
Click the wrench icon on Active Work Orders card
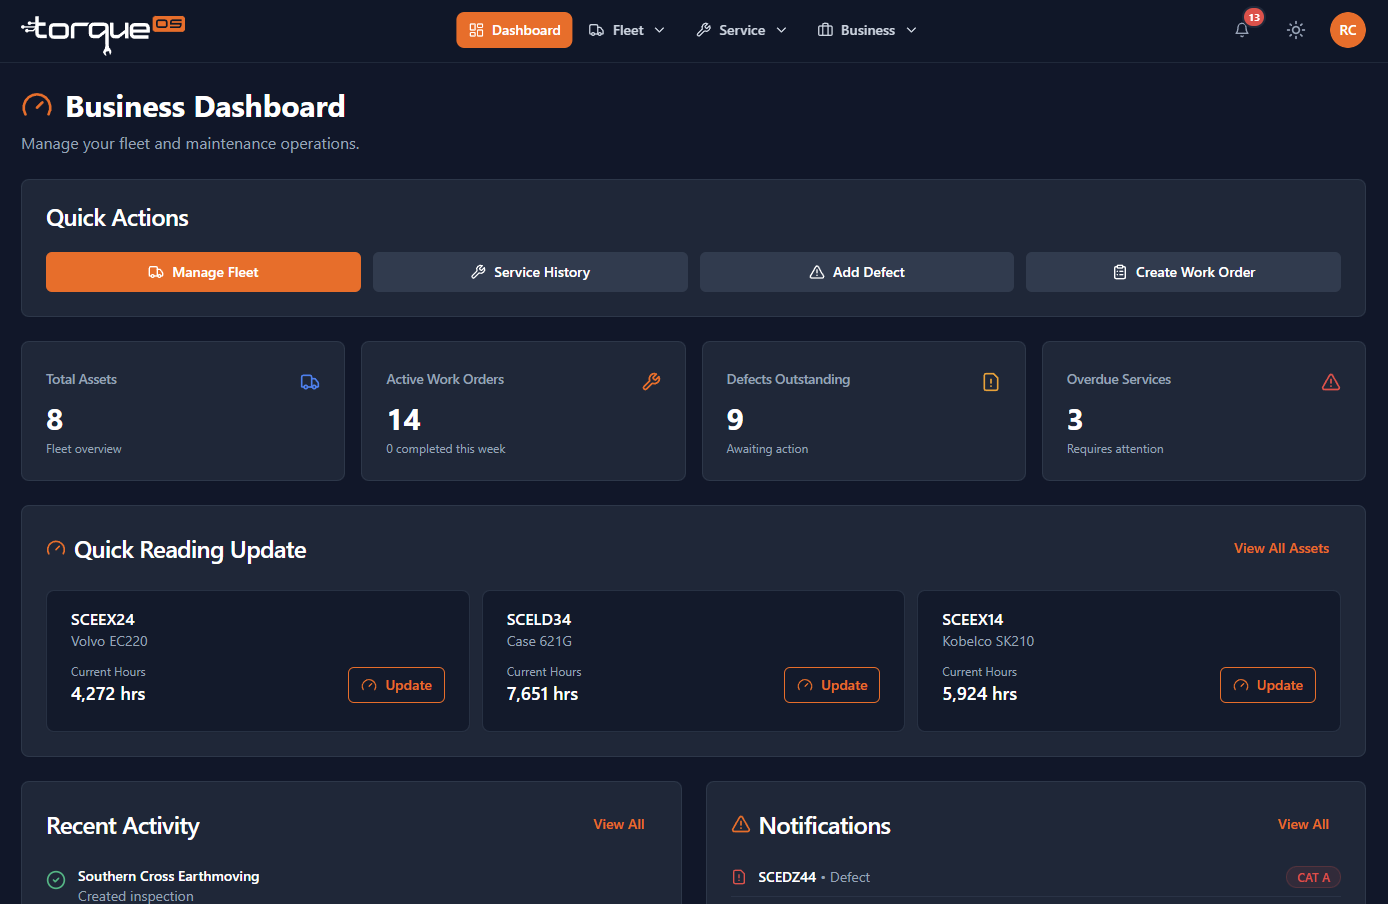[x=651, y=381]
